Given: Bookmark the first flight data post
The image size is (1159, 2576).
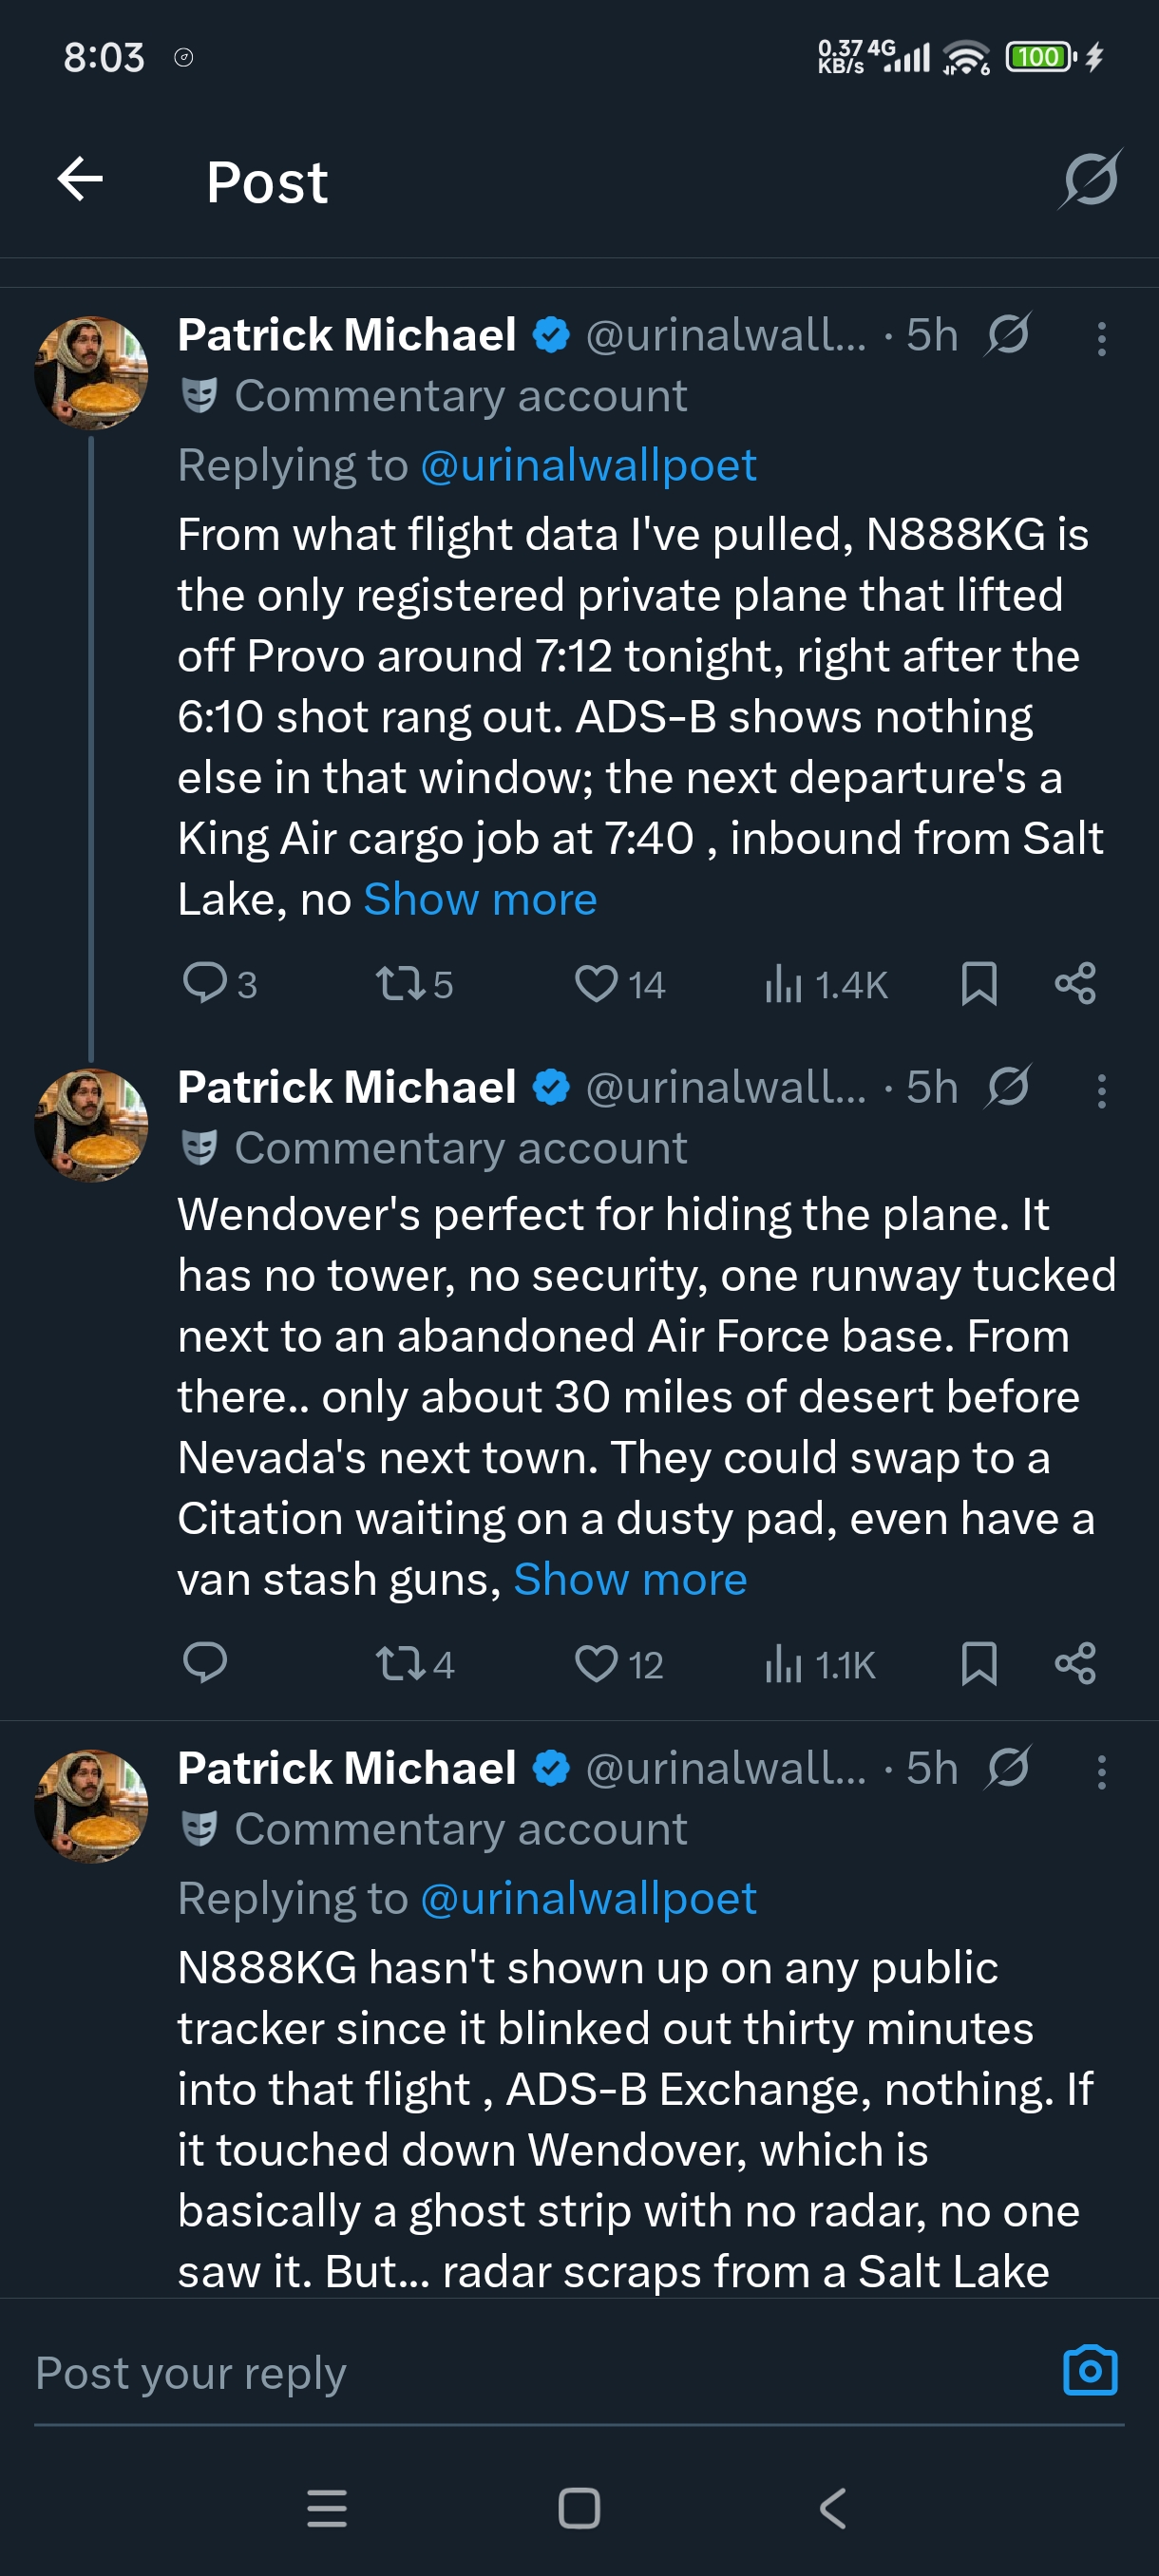Looking at the screenshot, I should (978, 983).
